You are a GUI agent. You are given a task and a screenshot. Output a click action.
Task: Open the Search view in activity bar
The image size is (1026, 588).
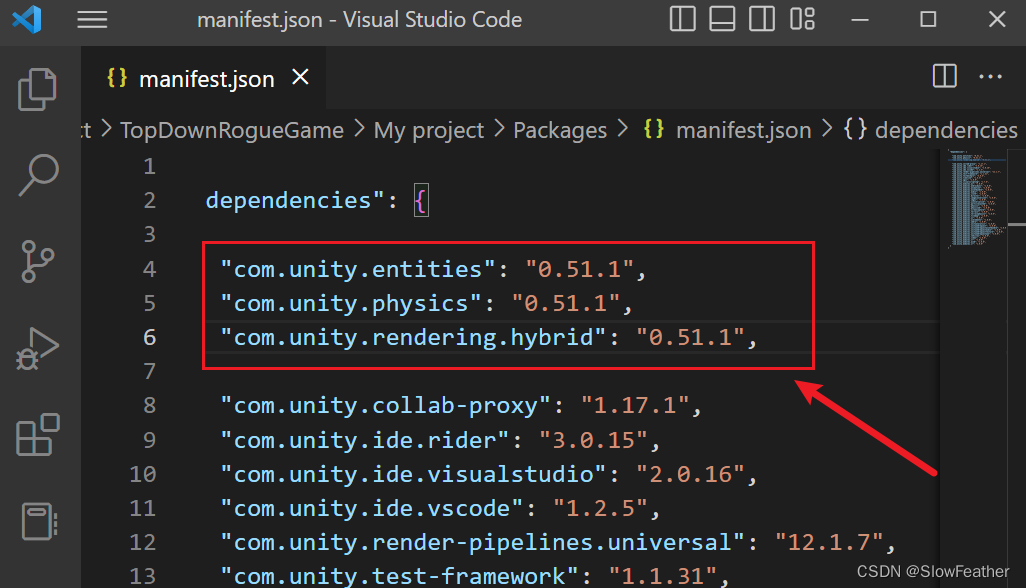[39, 175]
